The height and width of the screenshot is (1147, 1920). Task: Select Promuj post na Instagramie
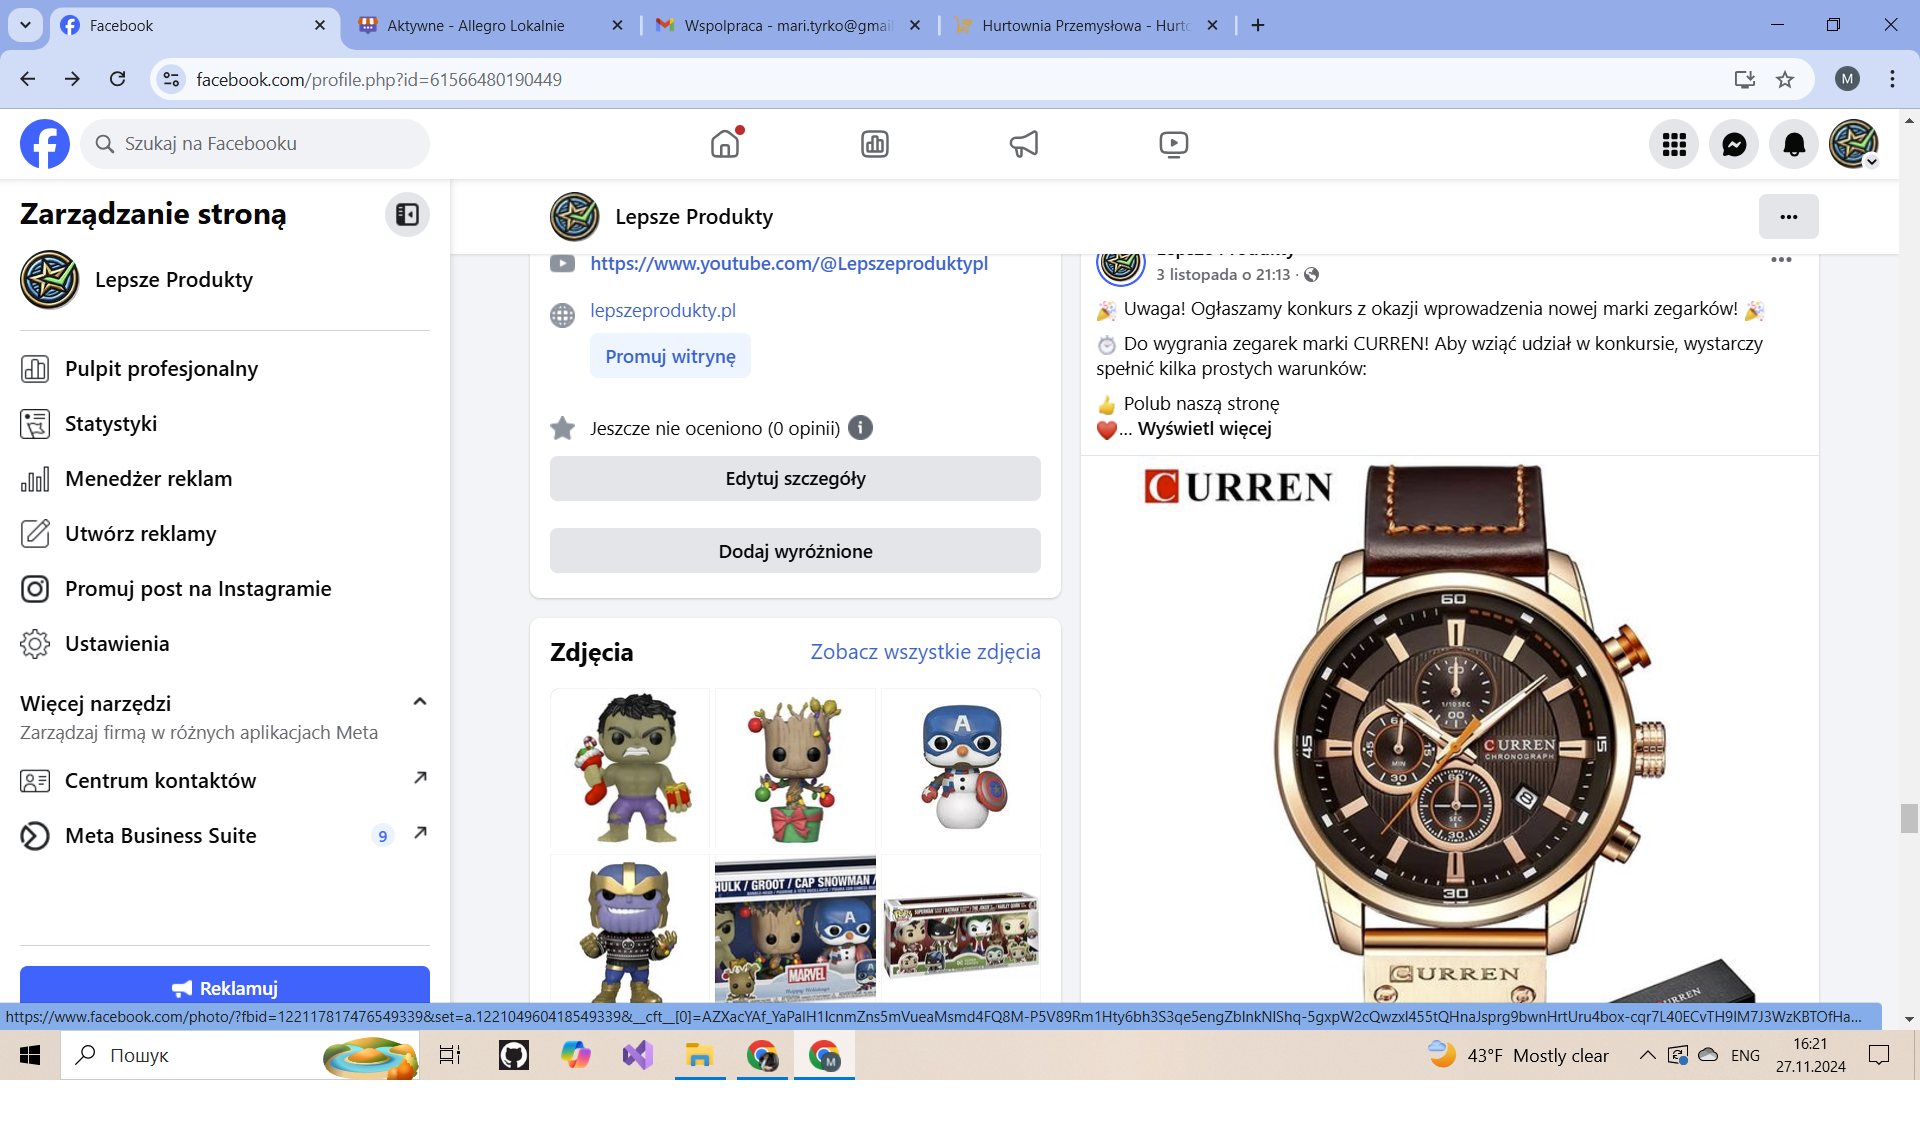pos(225,589)
